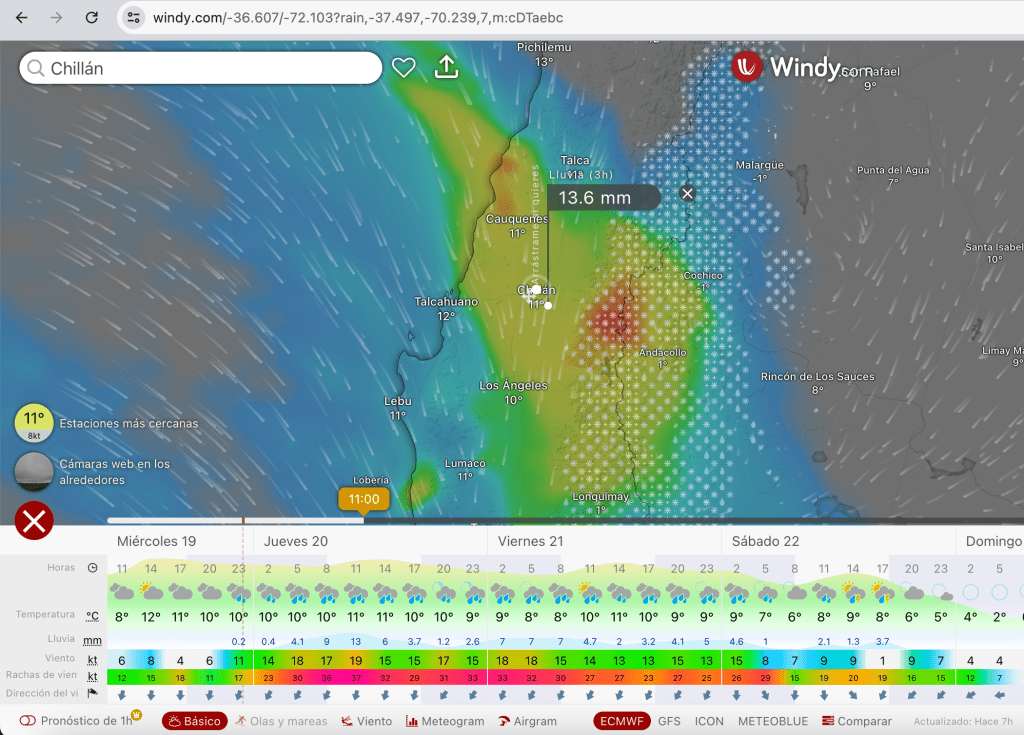1024x735 pixels.
Task: Open Comparar model comparison
Action: click(856, 721)
